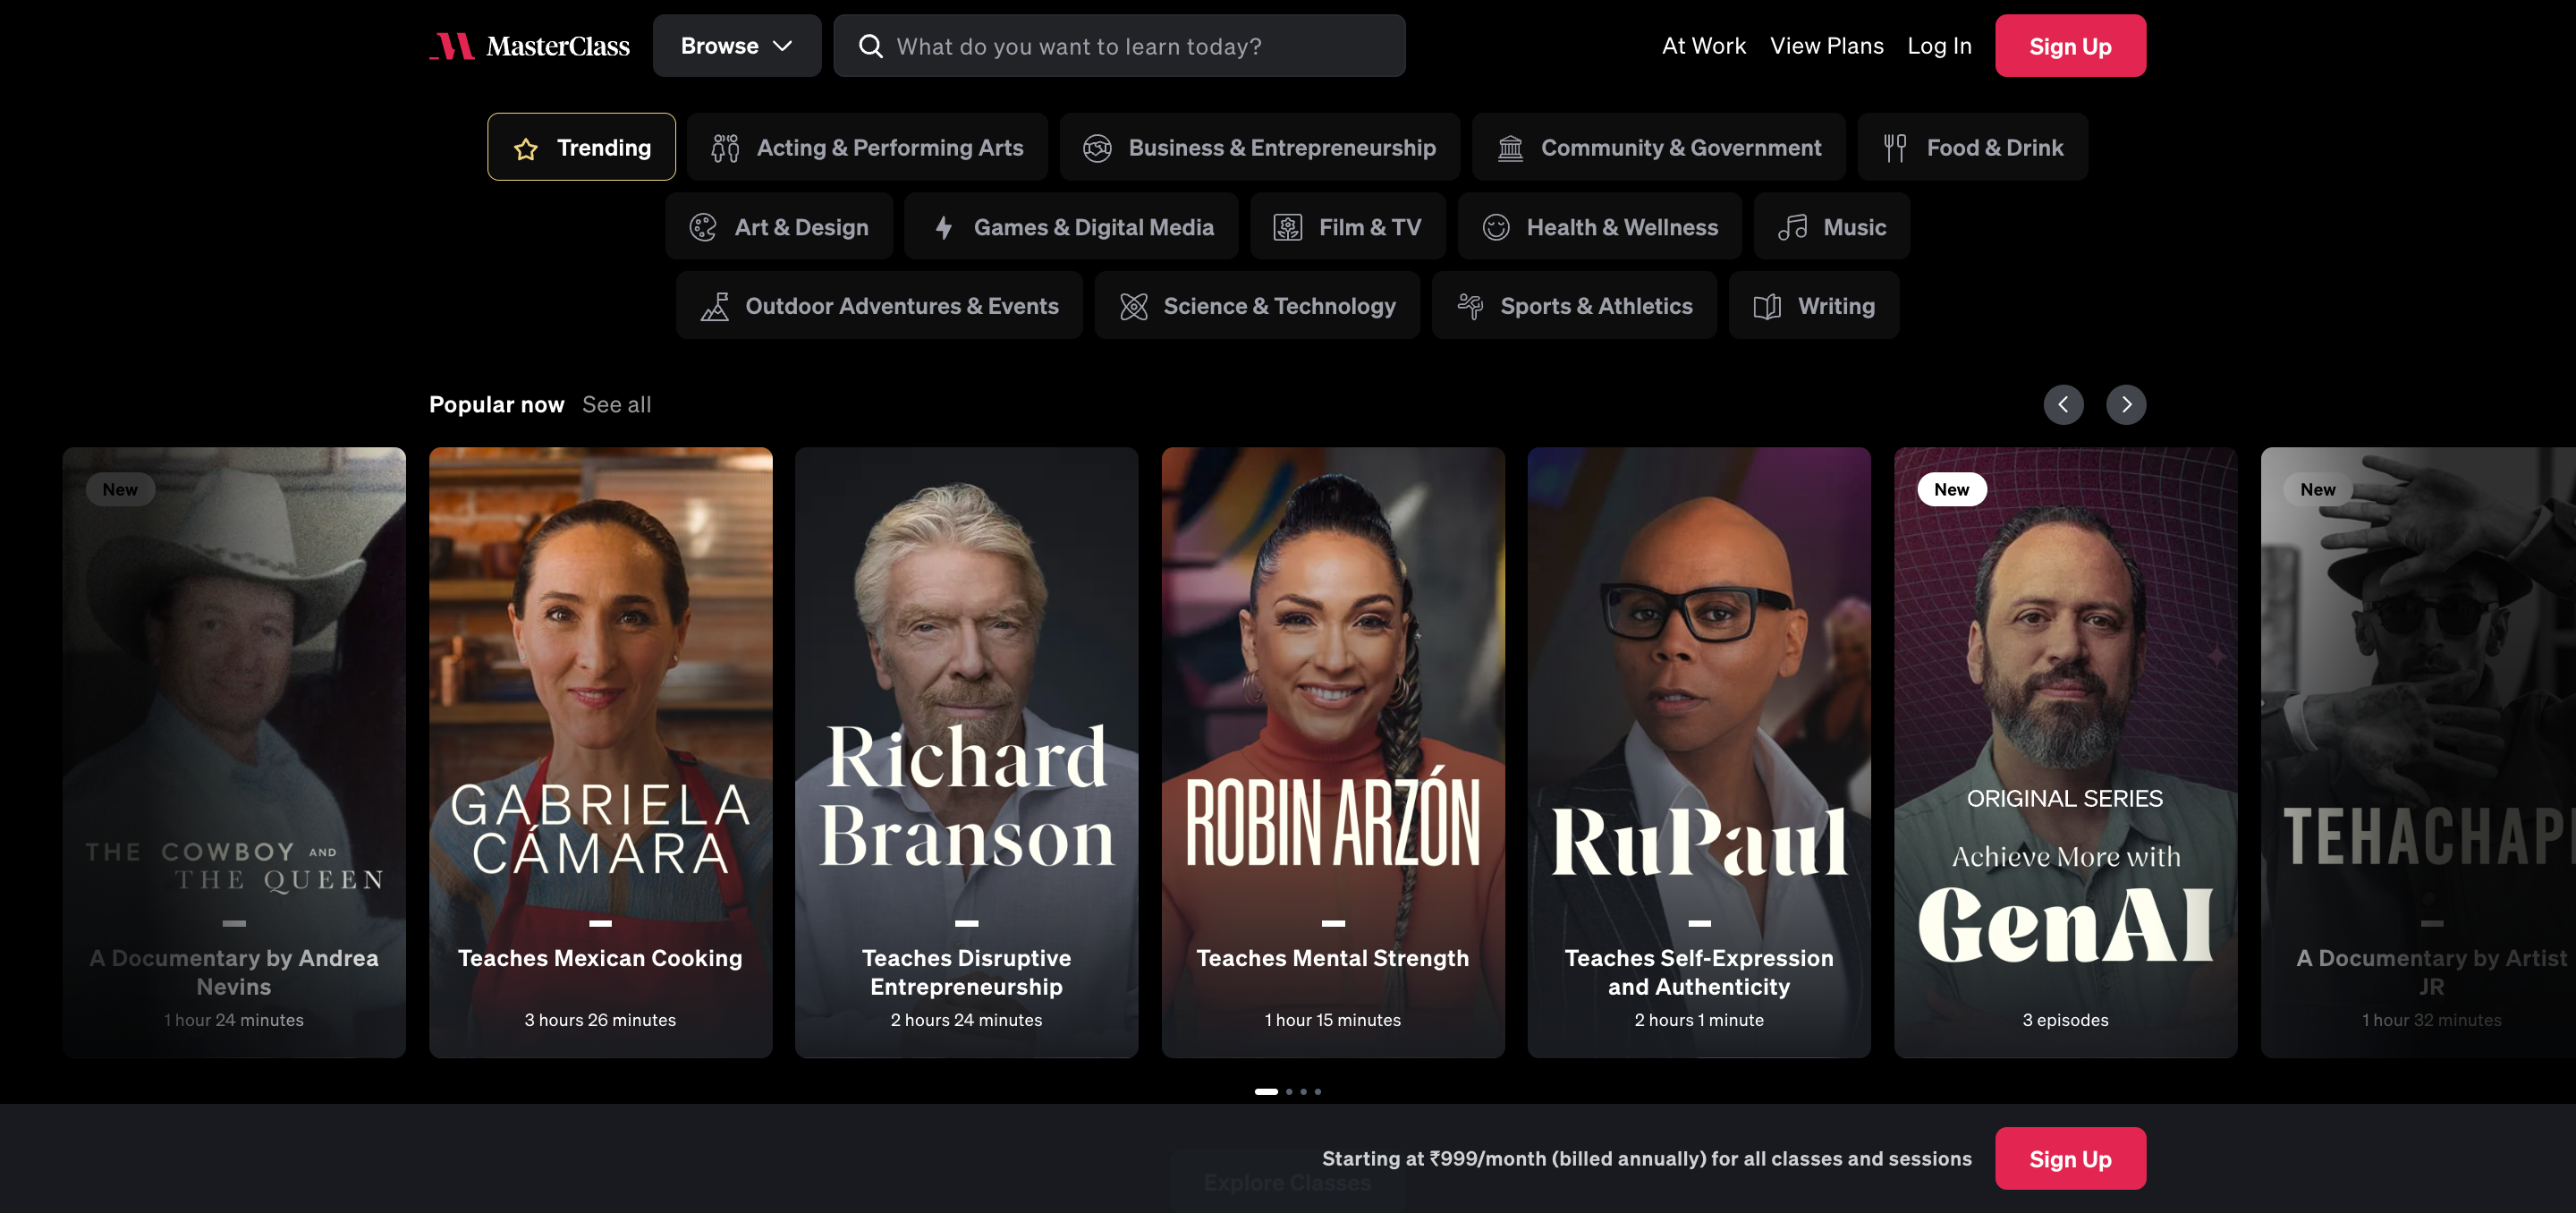Screen dimensions: 2576x1213
Task: Select Business & Entrepreneurship category
Action: point(1259,147)
